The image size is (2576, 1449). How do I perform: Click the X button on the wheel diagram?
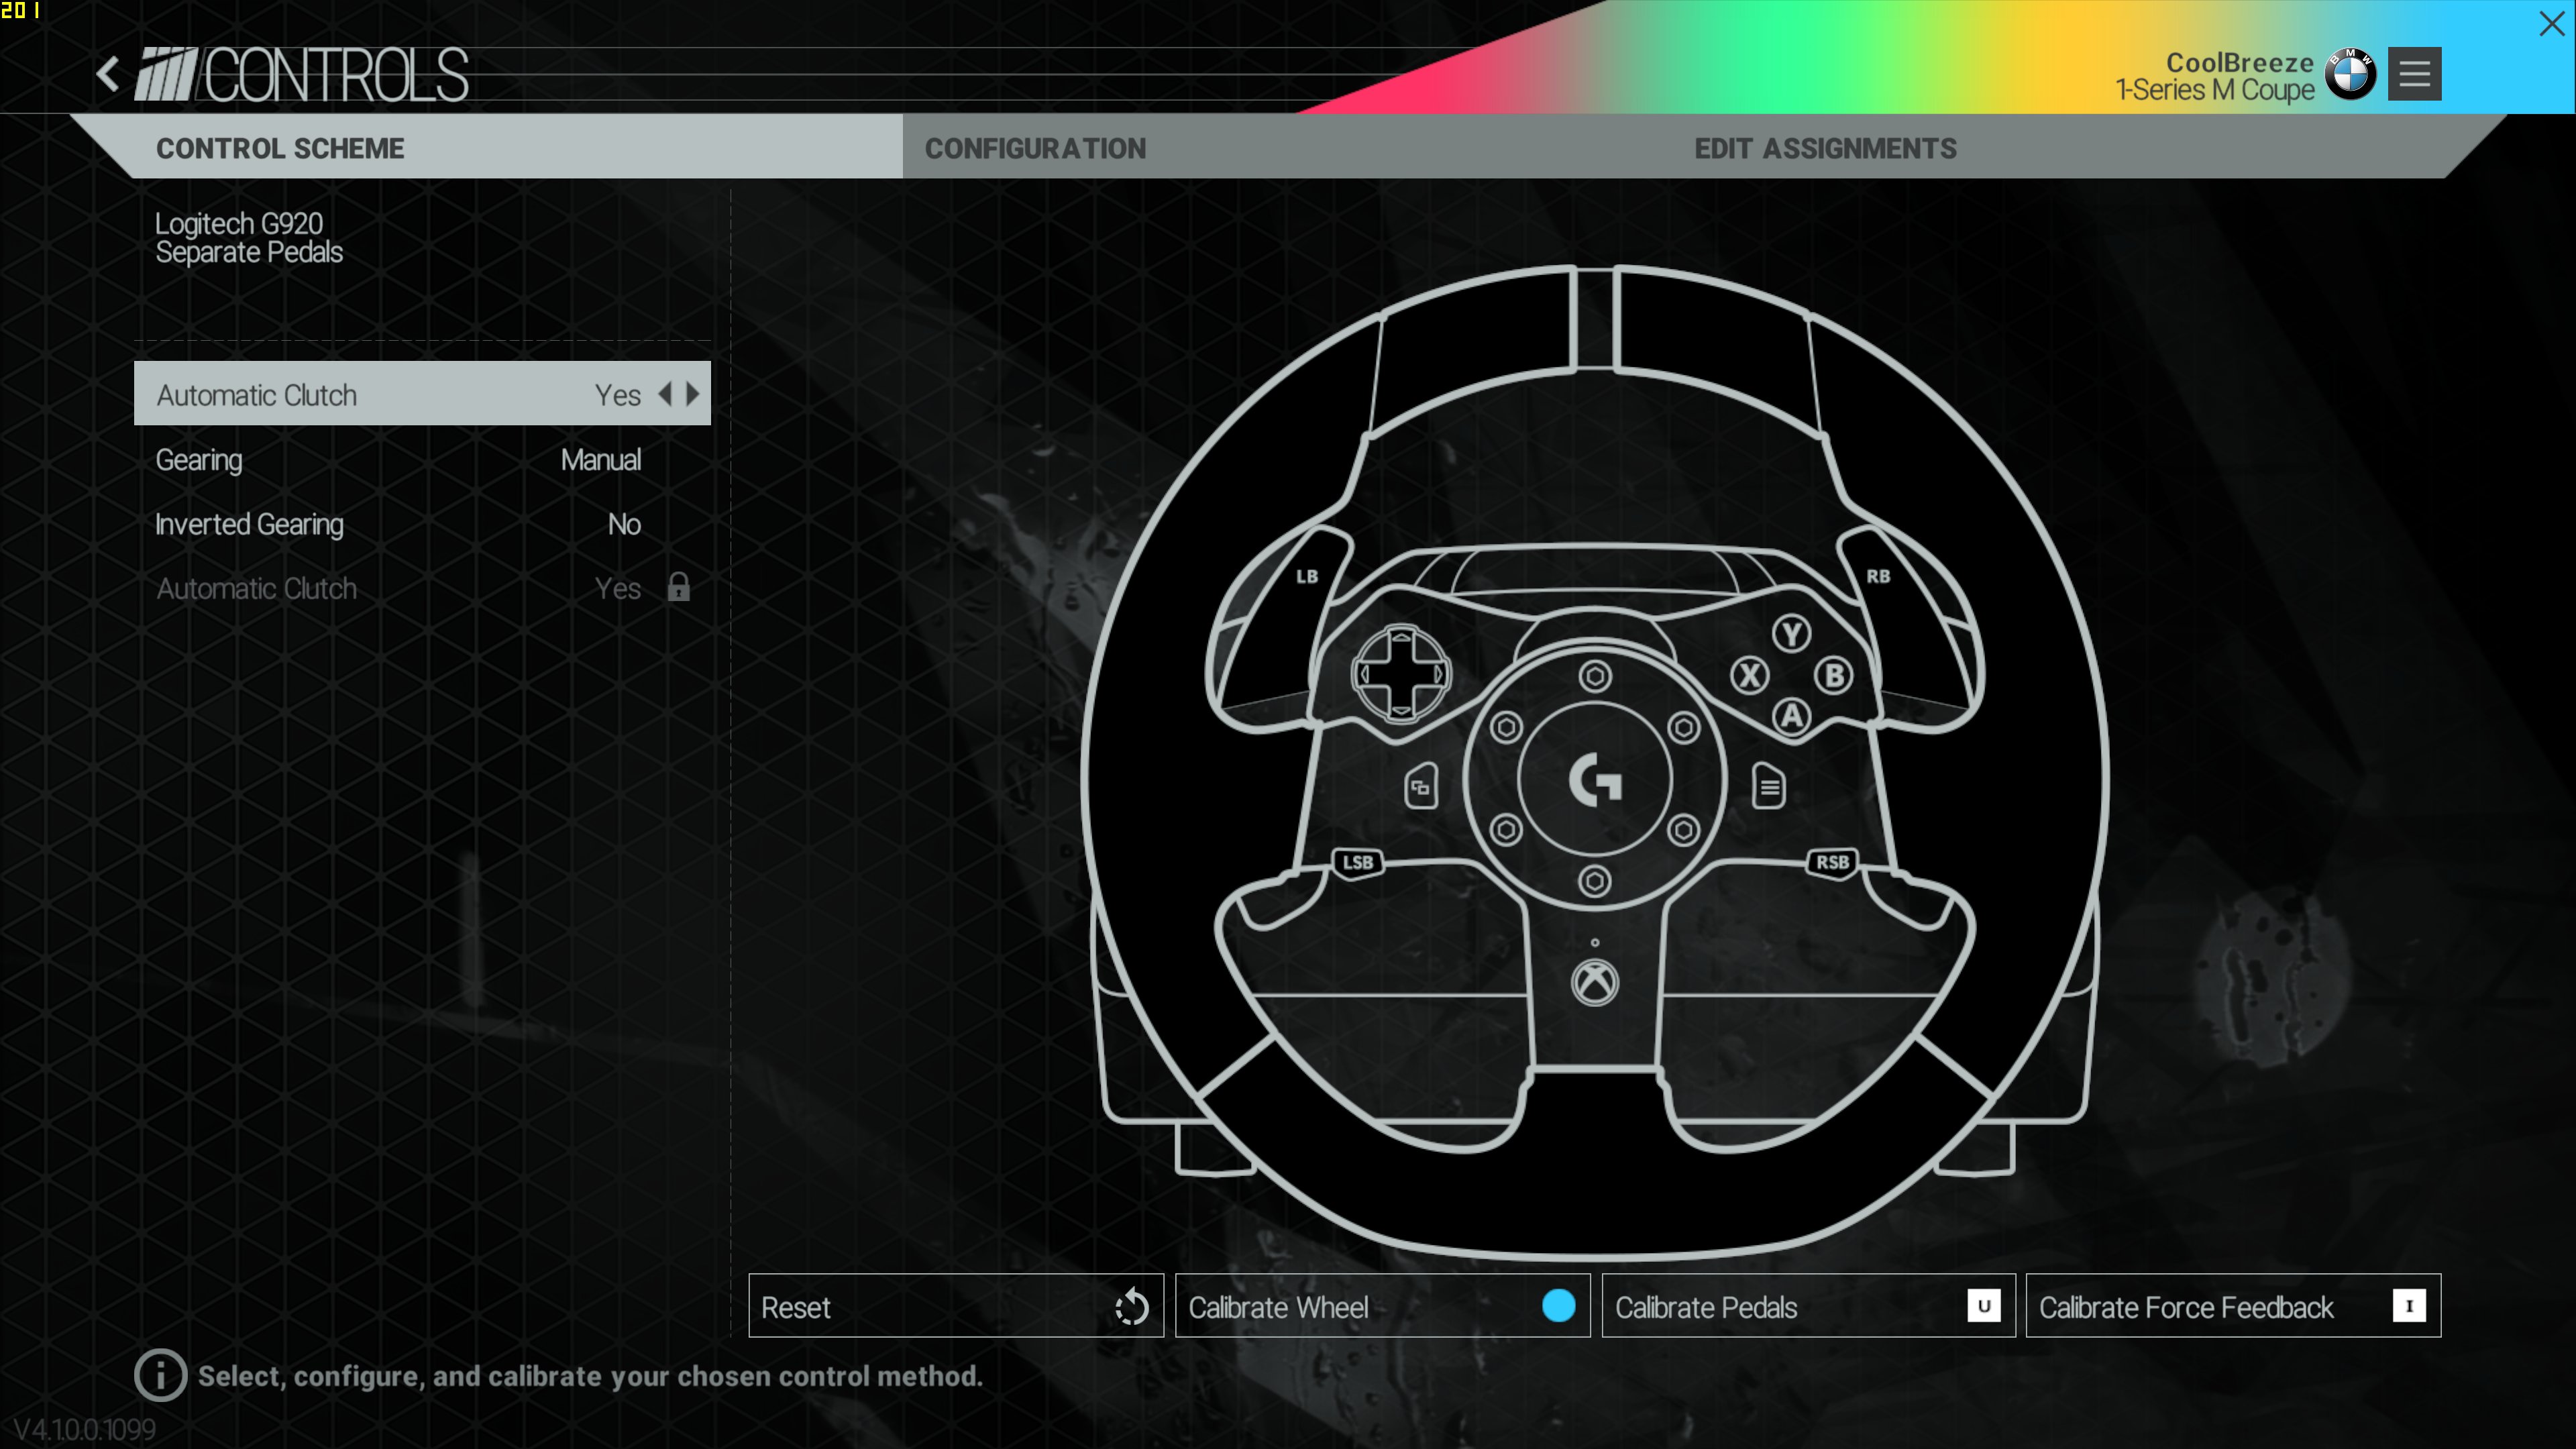click(x=1749, y=676)
